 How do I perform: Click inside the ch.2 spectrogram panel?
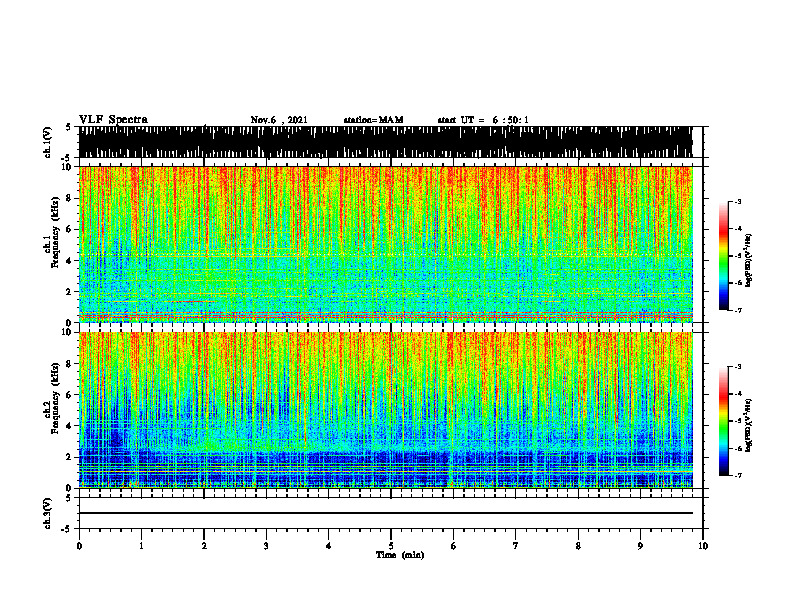tap(385, 410)
